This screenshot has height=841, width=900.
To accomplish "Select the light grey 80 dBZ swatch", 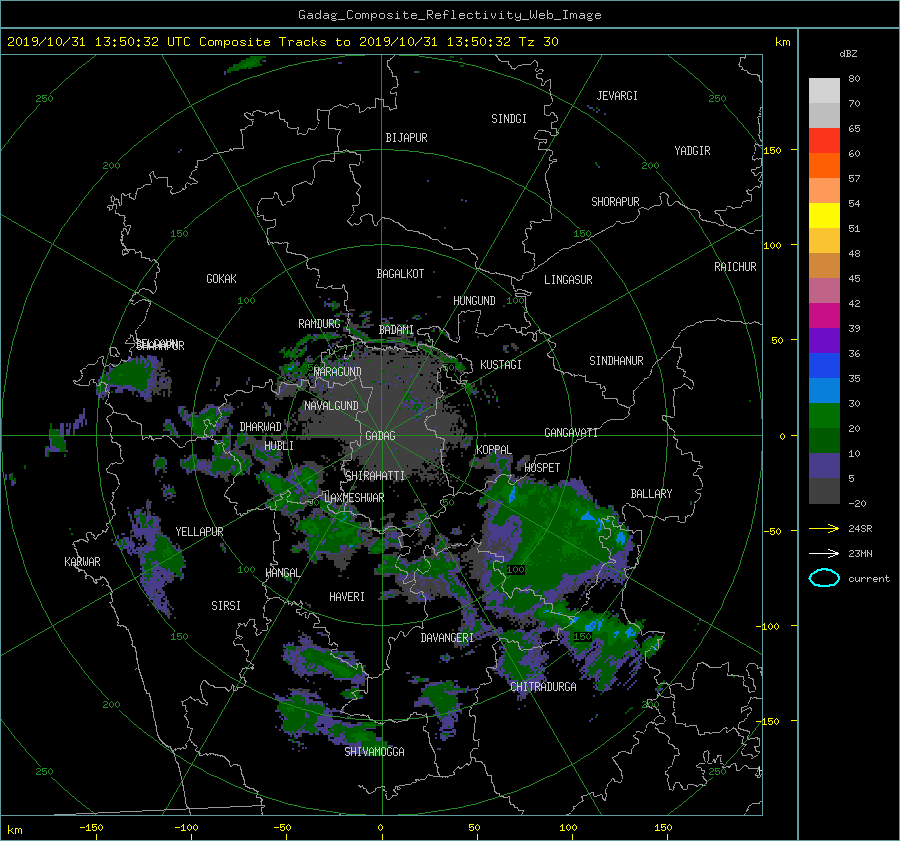I will (x=824, y=90).
